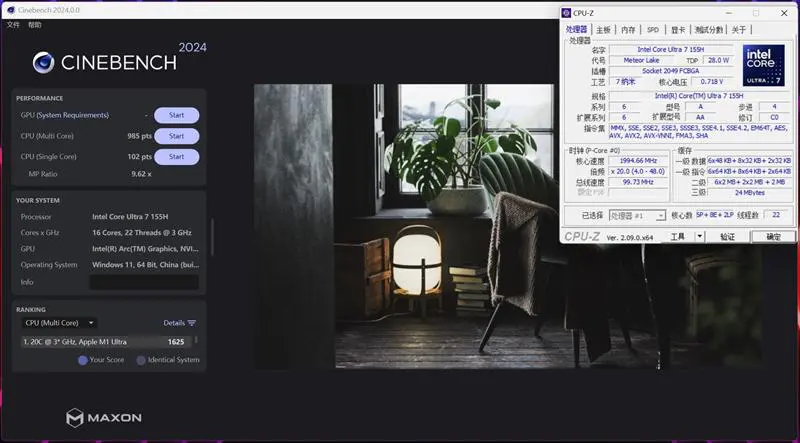The height and width of the screenshot is (443, 800).
Task: Toggle the Your Score legend dot
Action: click(x=83, y=360)
